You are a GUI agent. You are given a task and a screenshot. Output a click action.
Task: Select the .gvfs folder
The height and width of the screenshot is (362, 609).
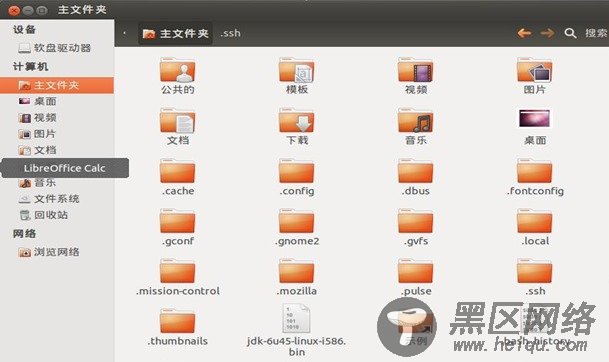pyautogui.click(x=416, y=227)
